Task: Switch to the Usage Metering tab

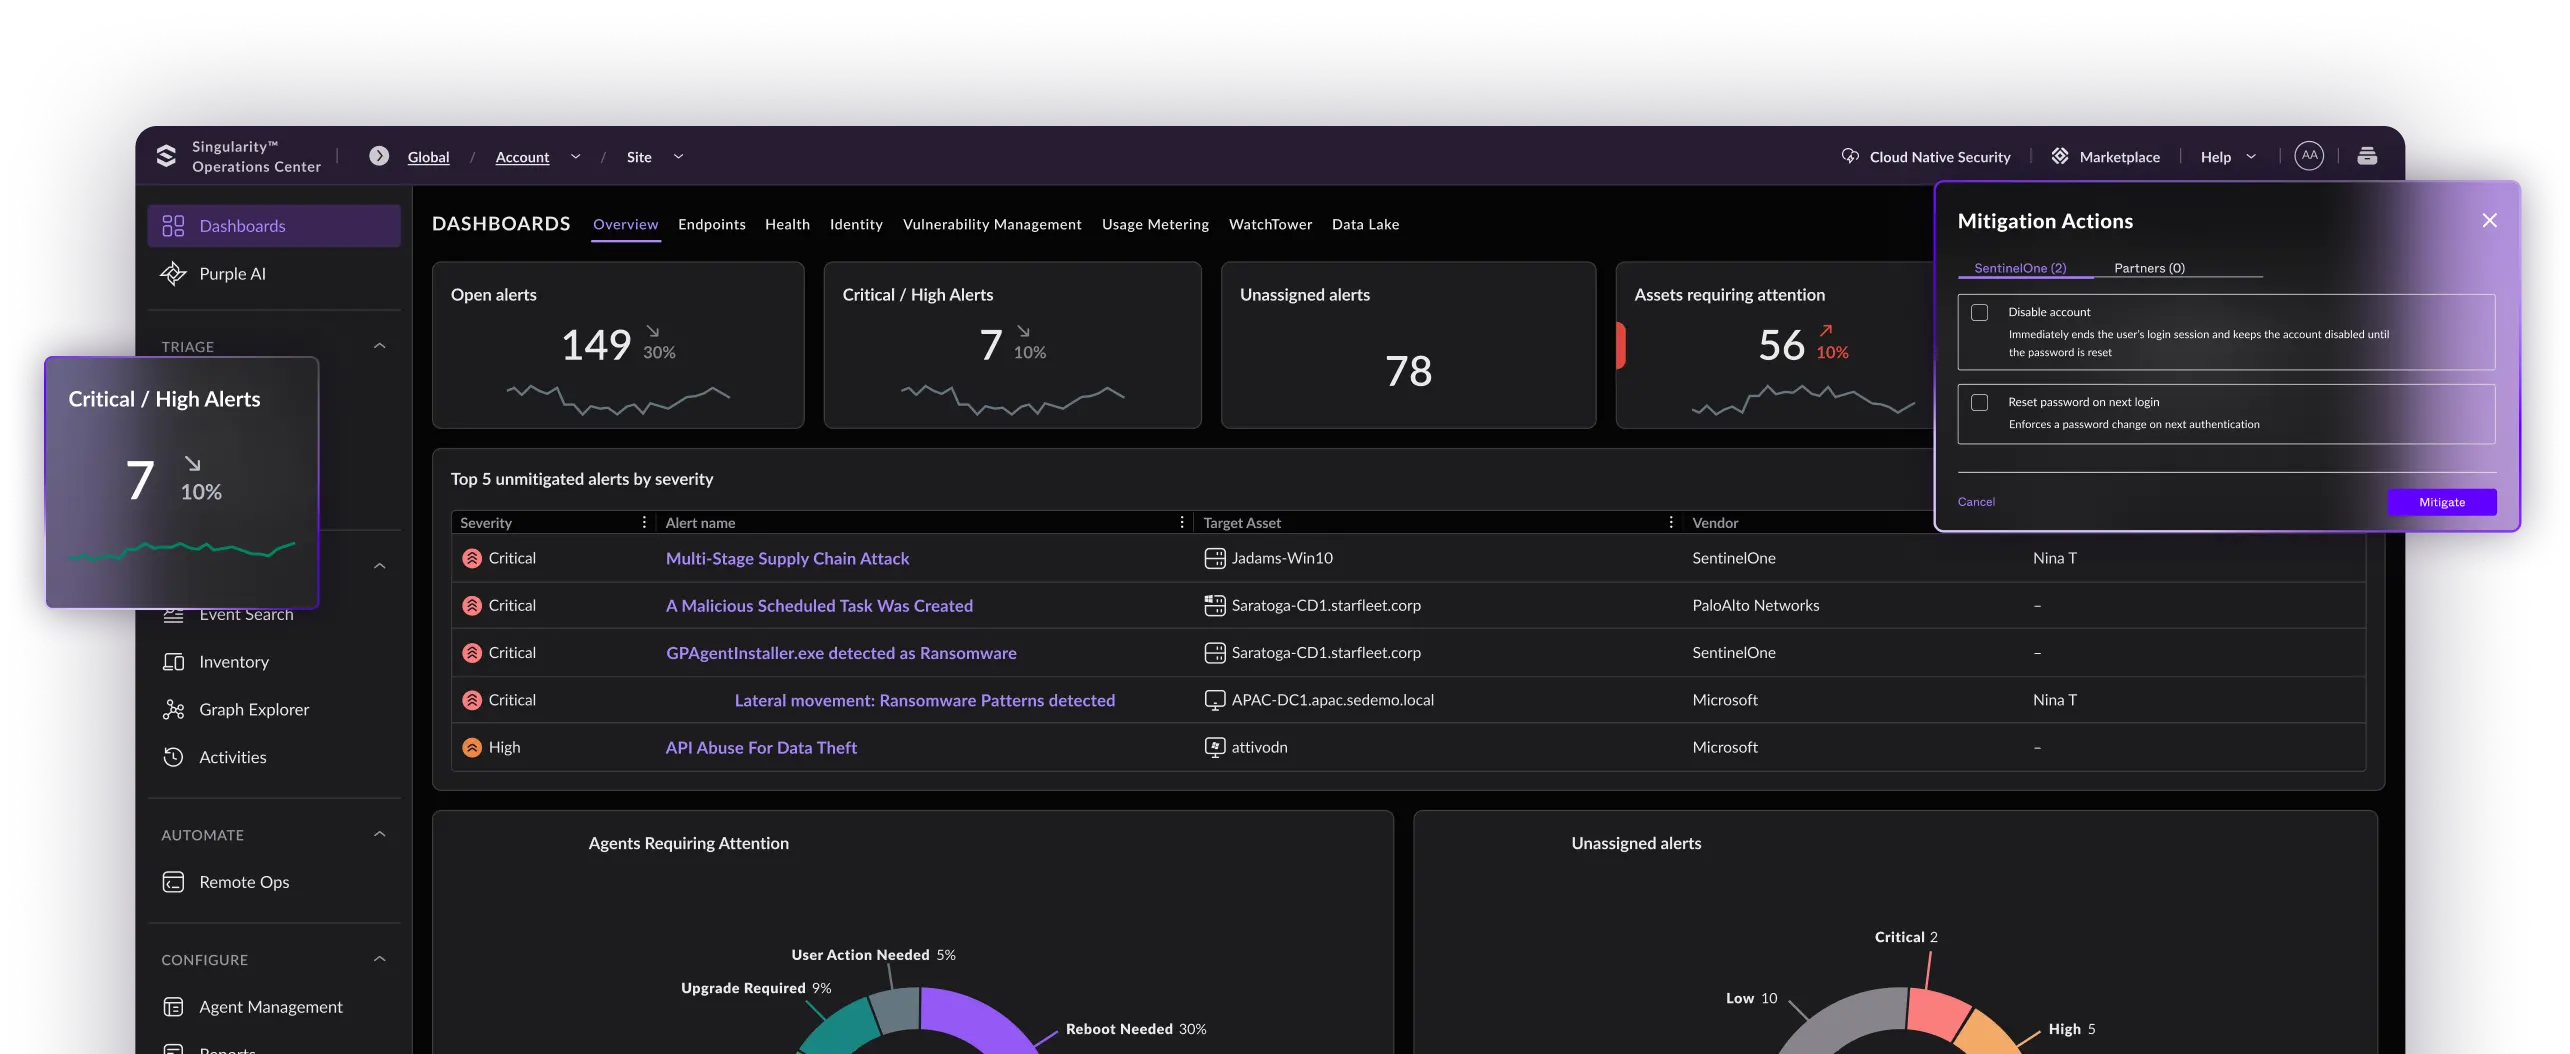Action: (x=1155, y=225)
